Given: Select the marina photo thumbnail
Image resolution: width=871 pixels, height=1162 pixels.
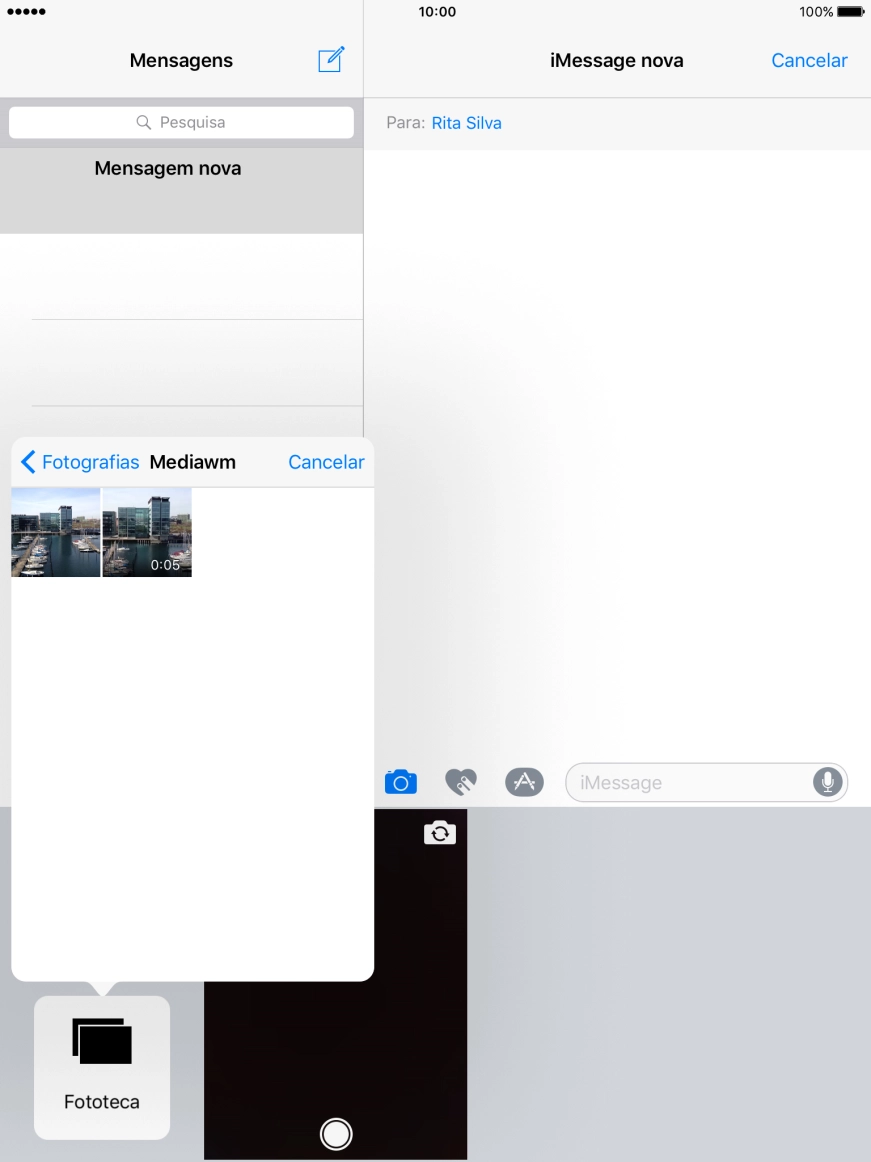Looking at the screenshot, I should tap(56, 532).
